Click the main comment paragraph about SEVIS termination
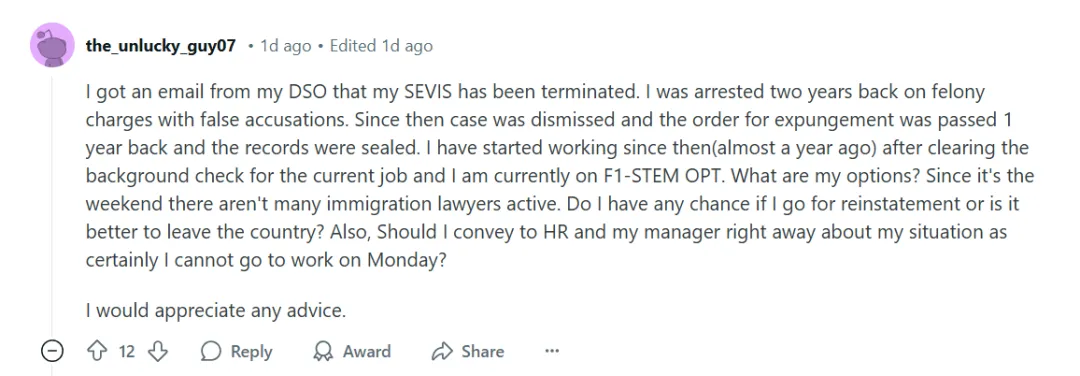Screen dimensions: 1080x376 pos(559,175)
